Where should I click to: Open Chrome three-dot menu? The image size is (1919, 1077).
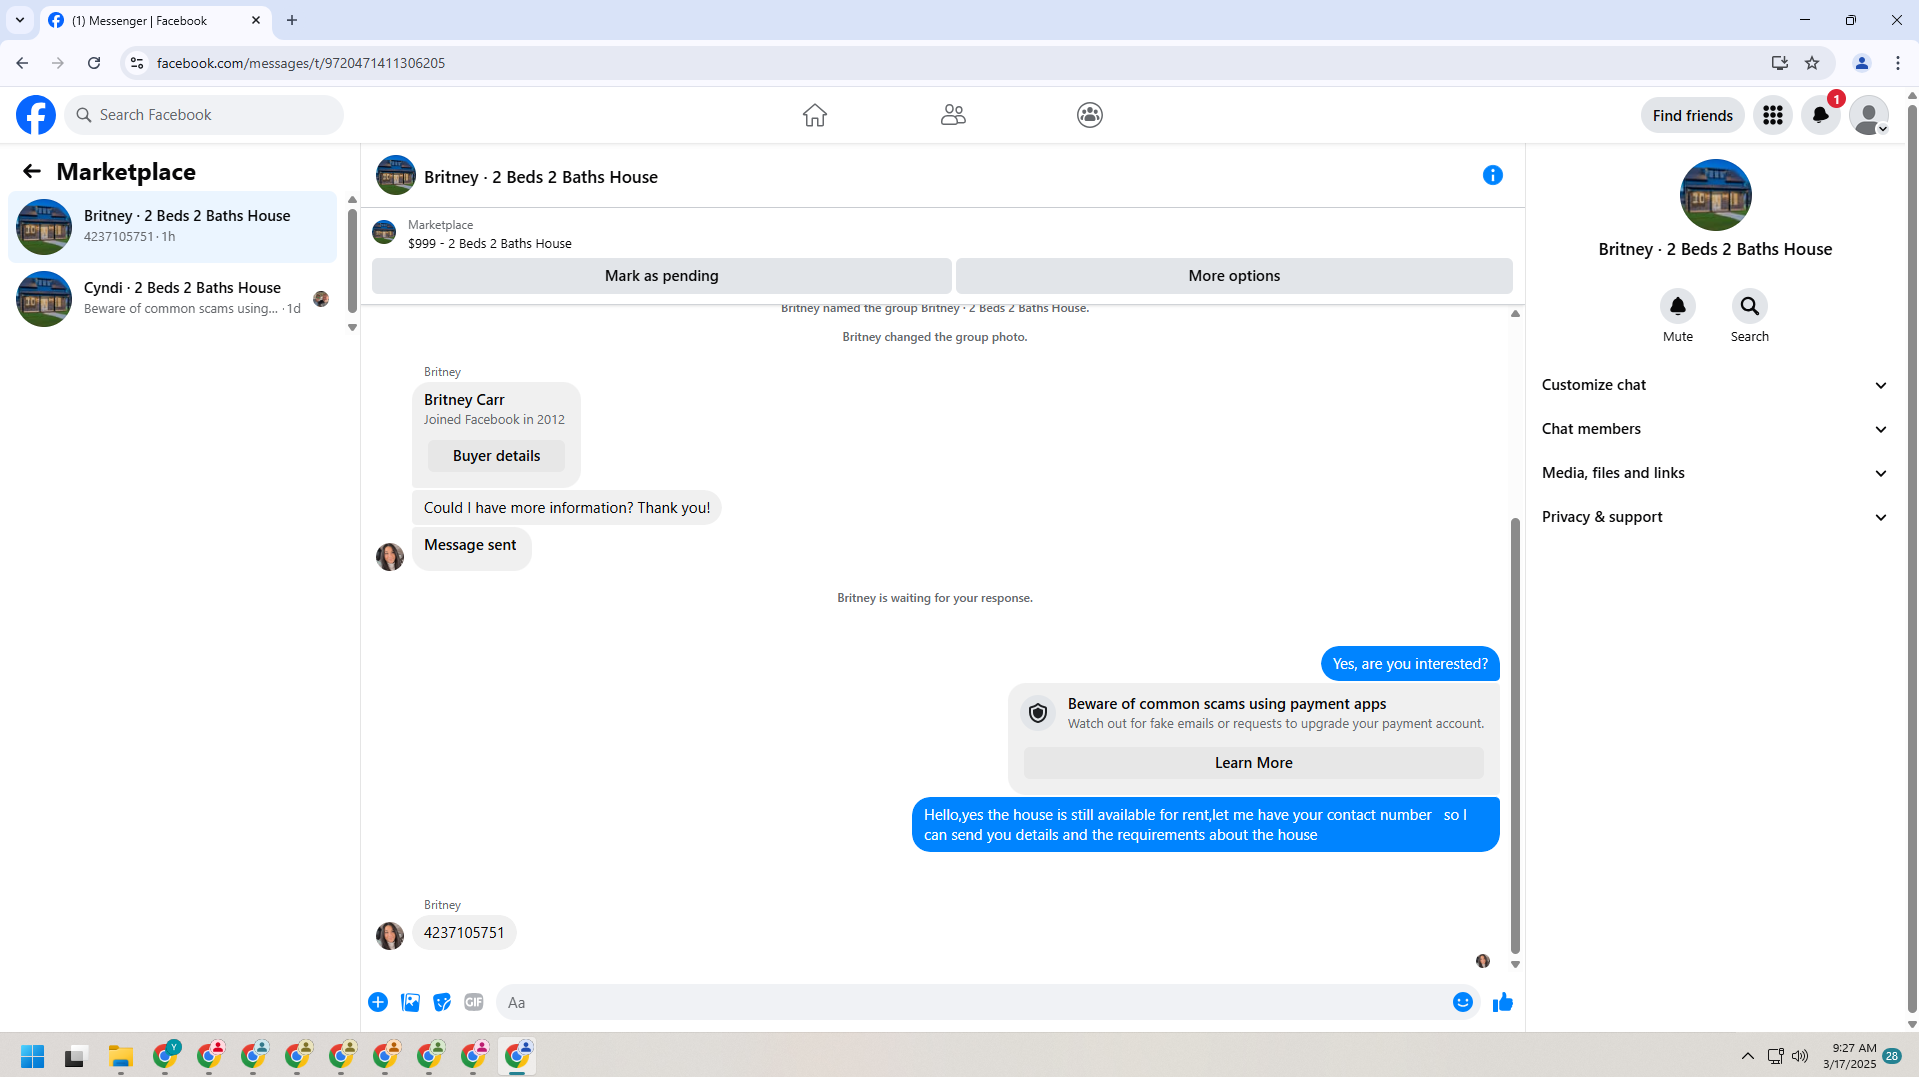1898,63
